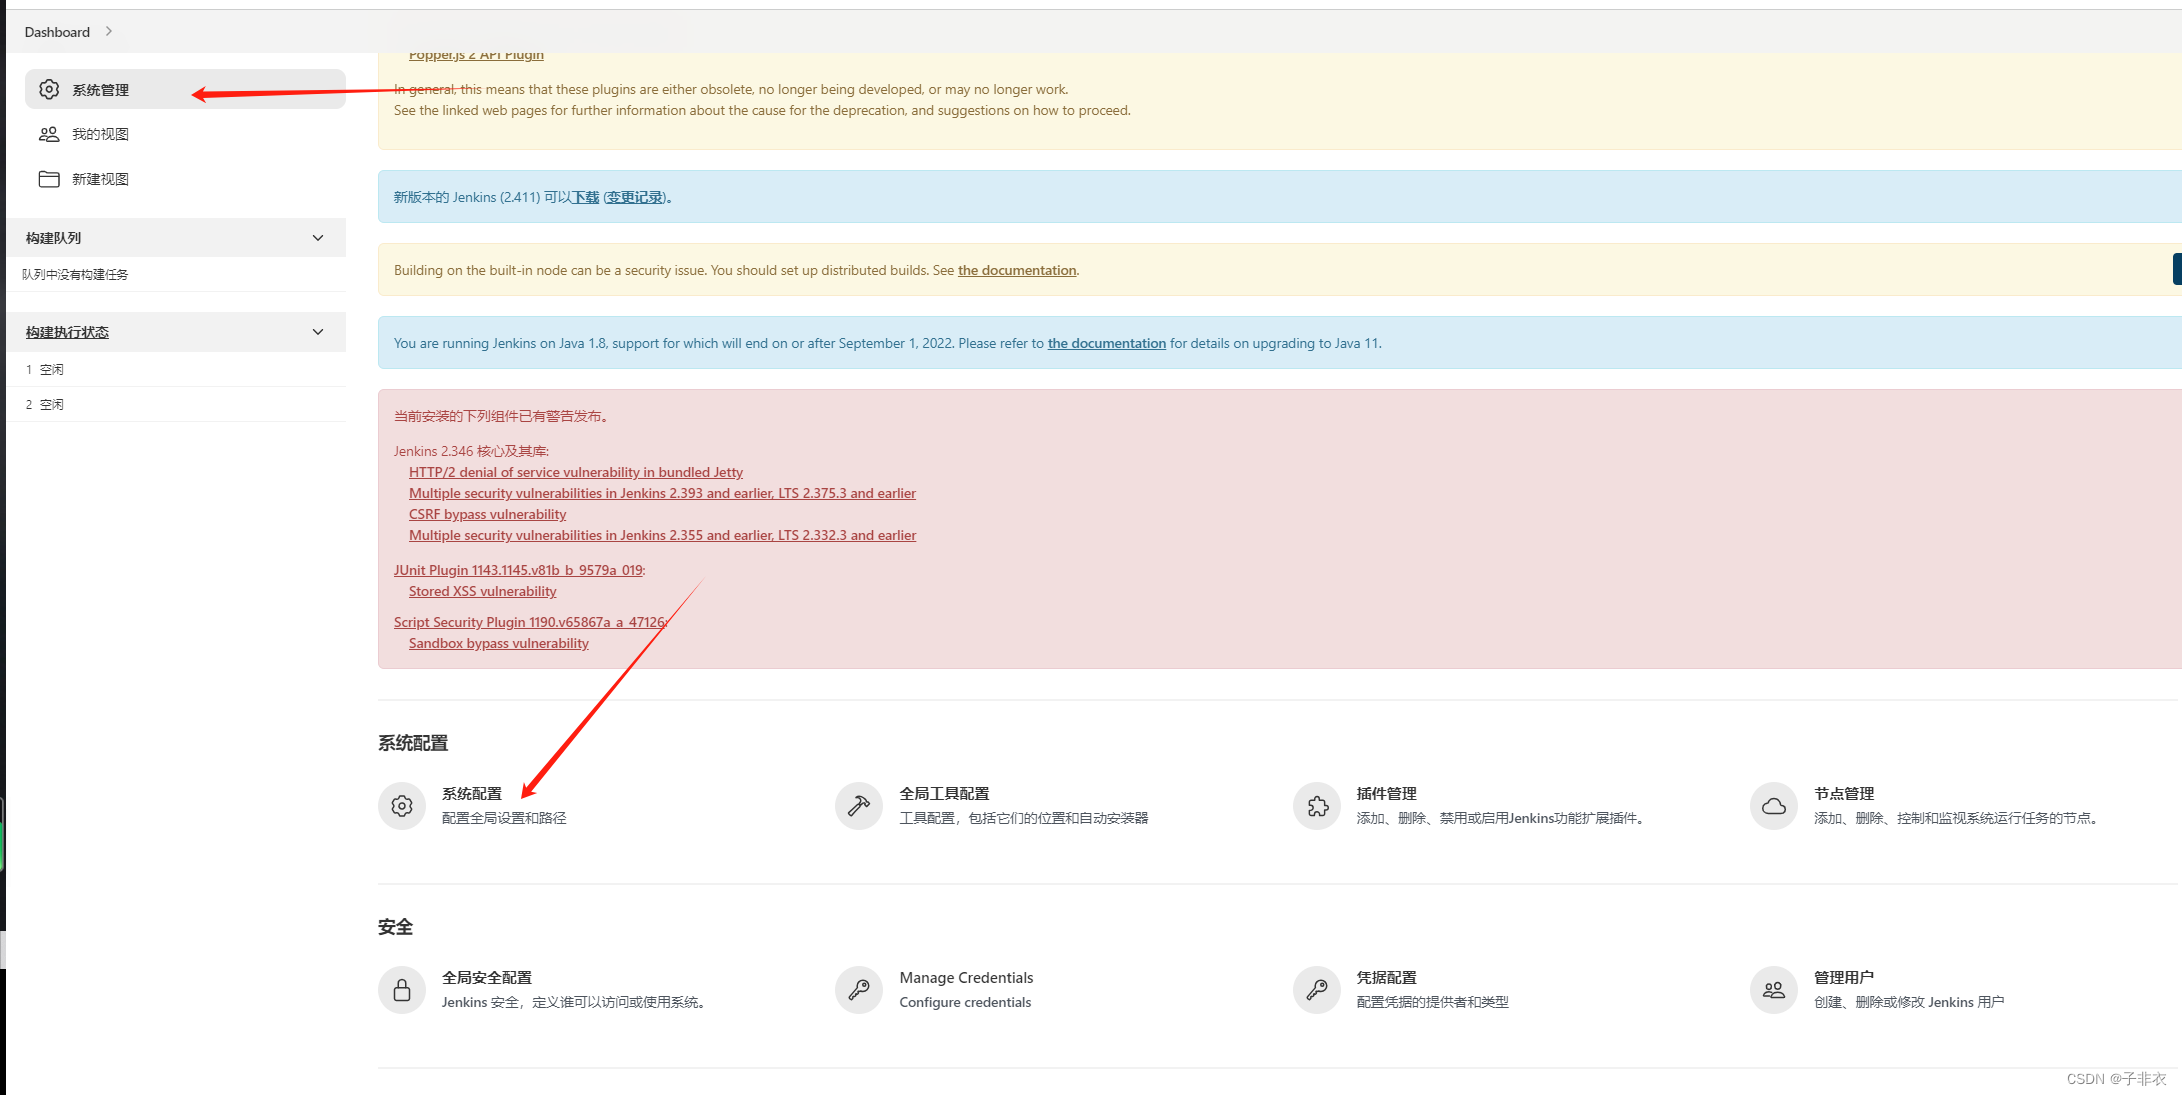
Task: Click 下载 link for Jenkins 2.411
Action: click(x=585, y=197)
